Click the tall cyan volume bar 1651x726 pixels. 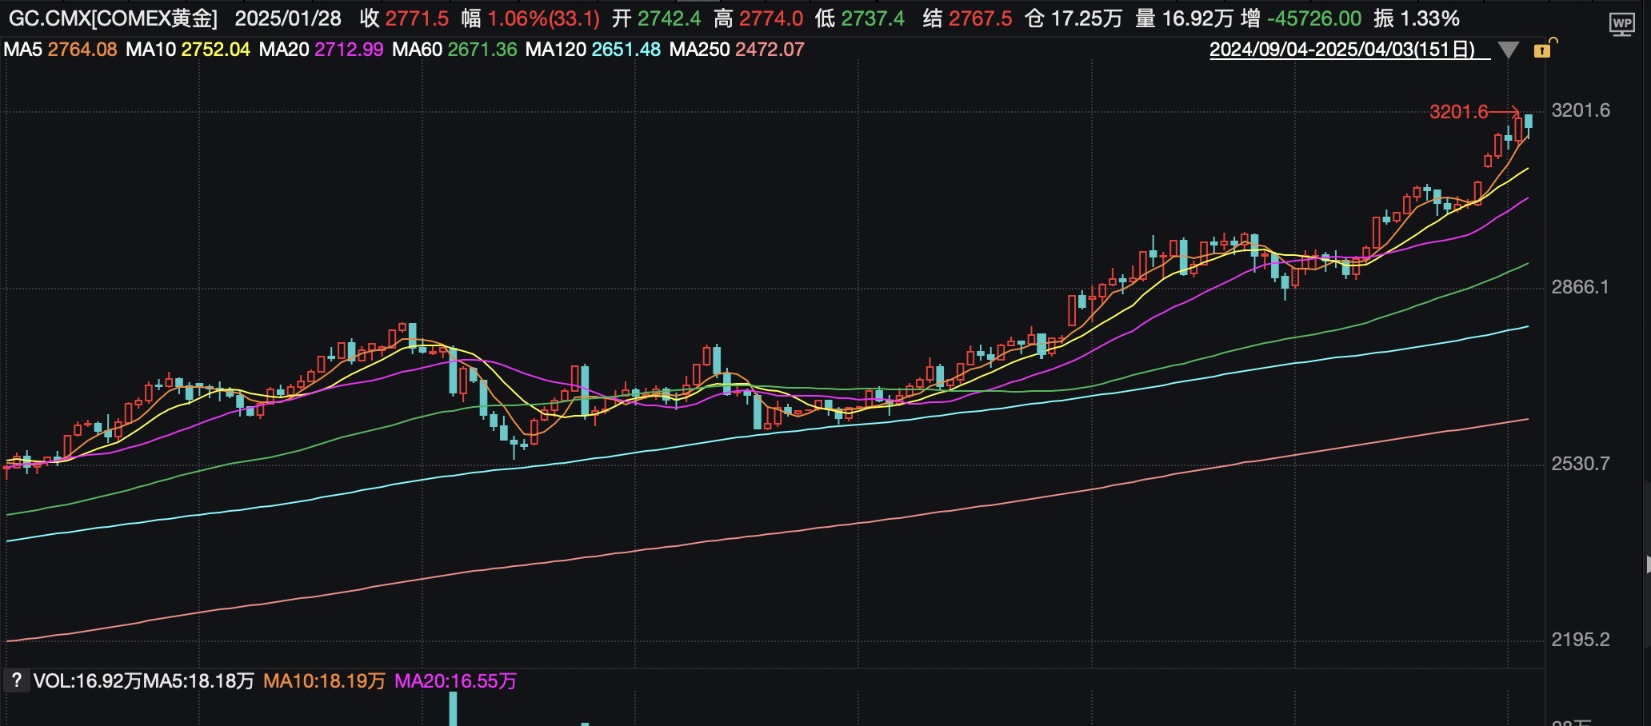point(453,709)
